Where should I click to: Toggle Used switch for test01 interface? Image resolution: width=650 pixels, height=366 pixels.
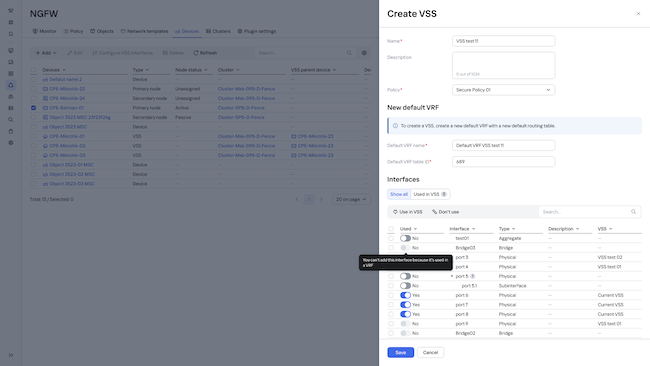(x=405, y=238)
